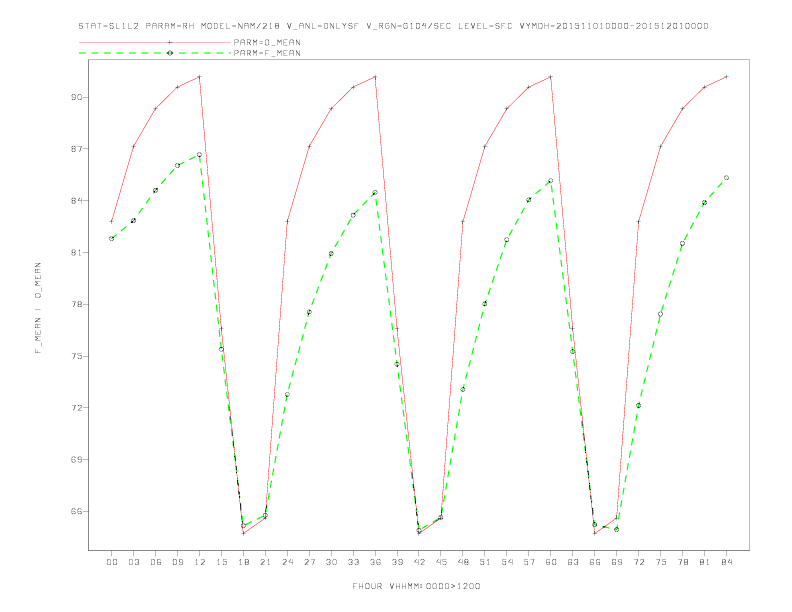Click the green F_MEAN circle marker at hour 72

(x=638, y=405)
